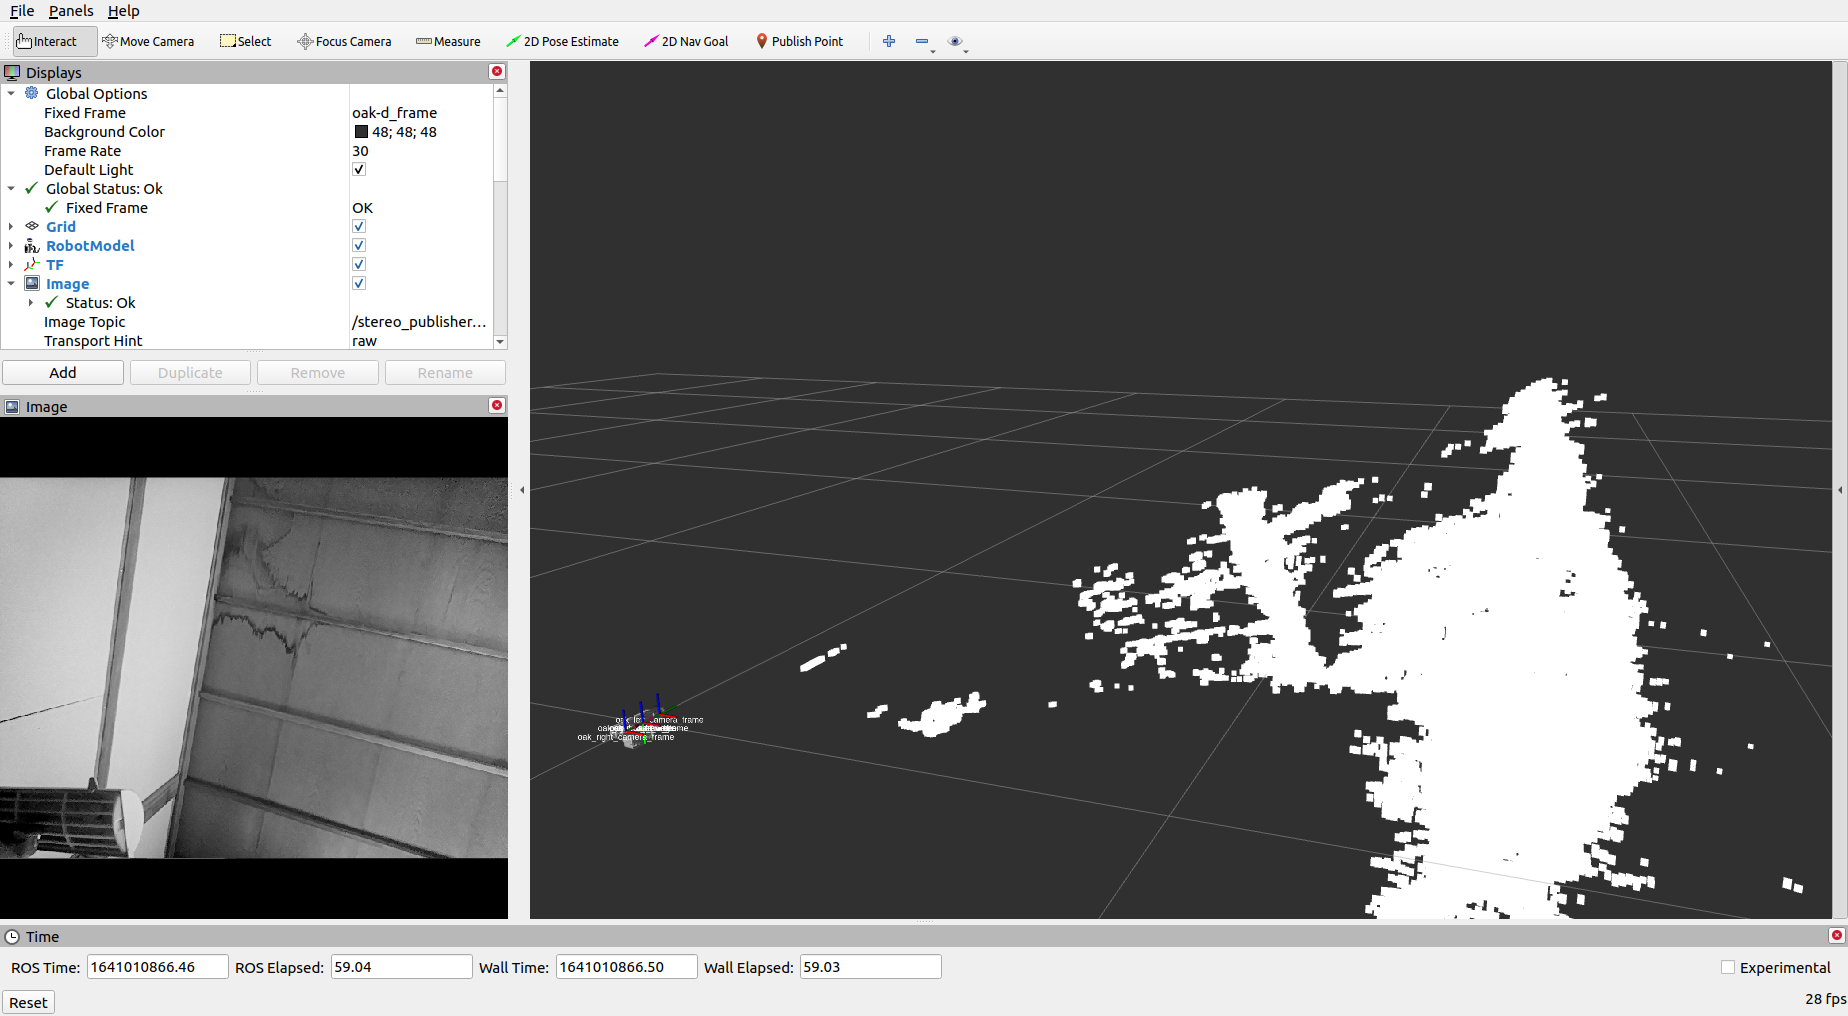1848x1016 pixels.
Task: Open the Panels menu
Action: coord(70,11)
